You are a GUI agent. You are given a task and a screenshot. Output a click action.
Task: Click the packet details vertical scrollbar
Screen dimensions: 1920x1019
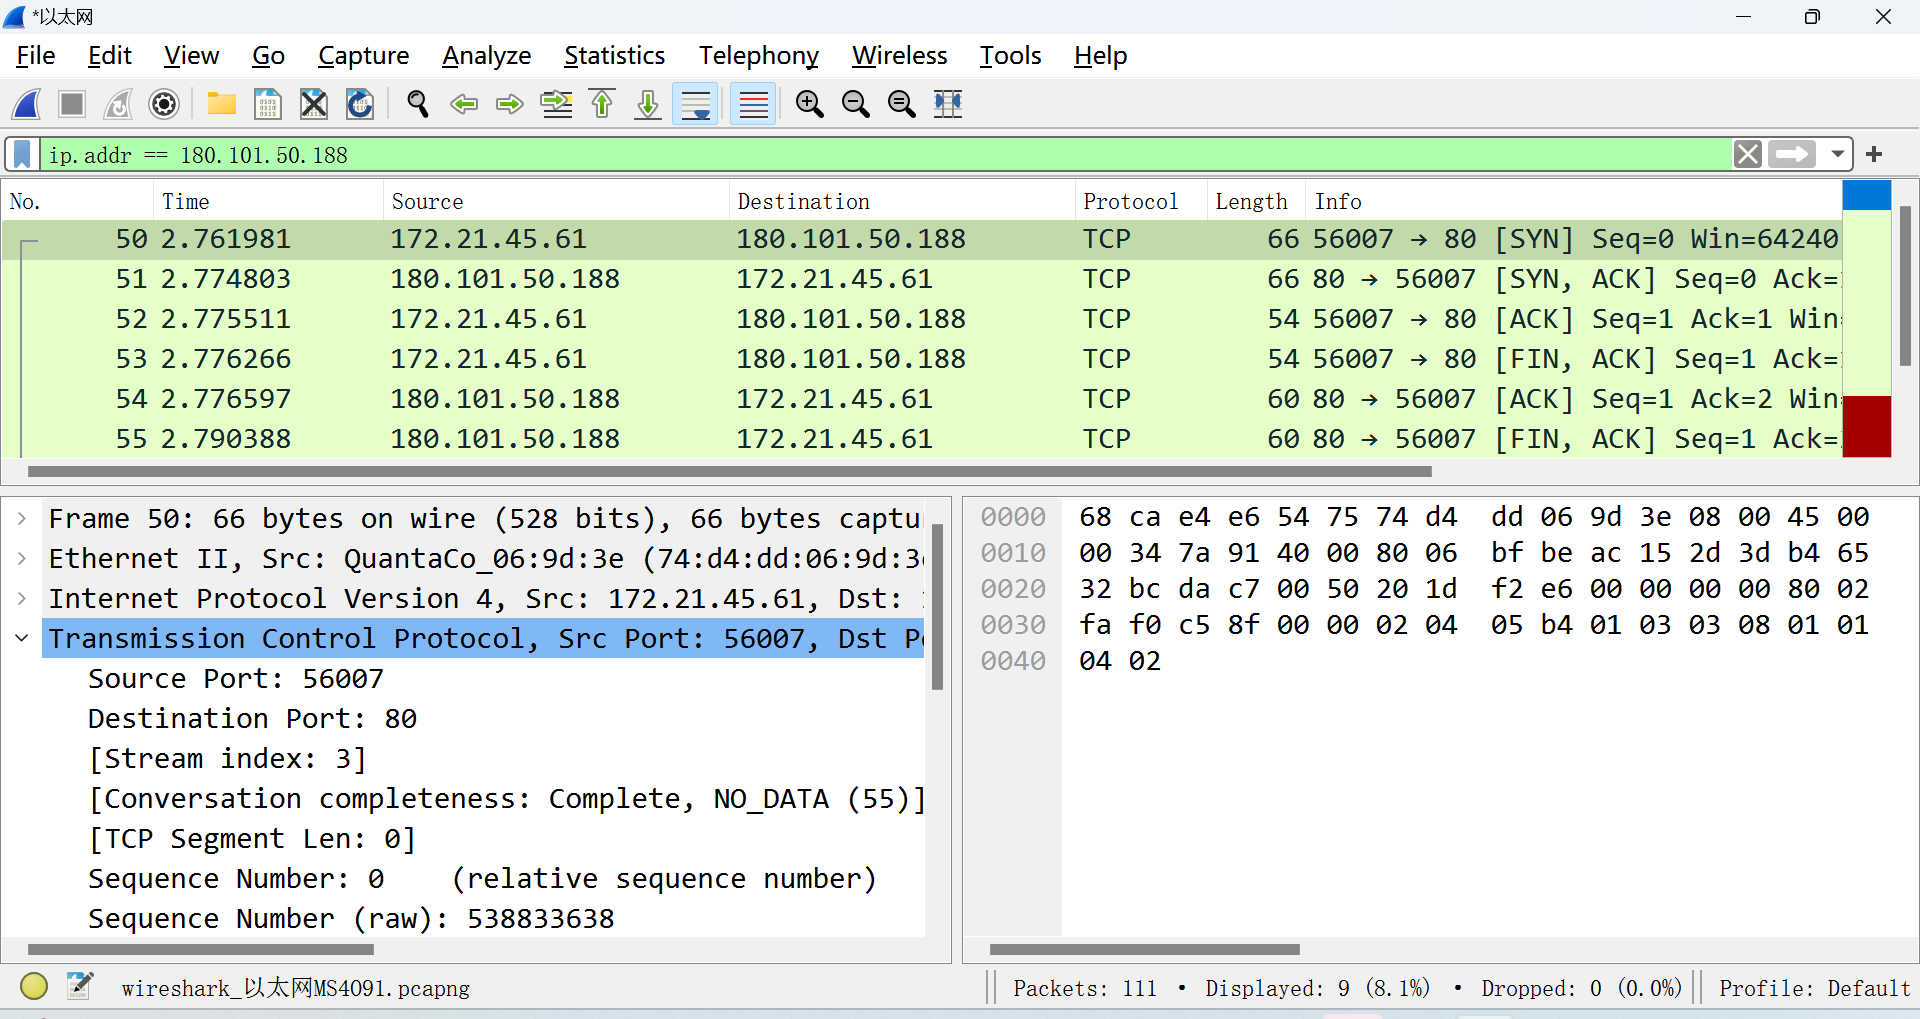937,607
